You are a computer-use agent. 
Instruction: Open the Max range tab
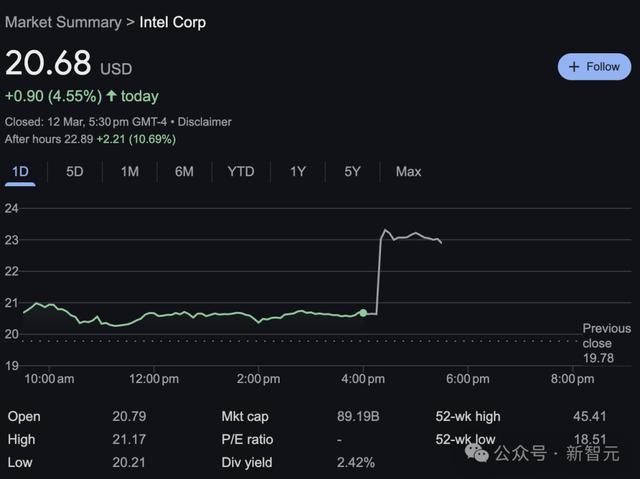click(x=408, y=172)
